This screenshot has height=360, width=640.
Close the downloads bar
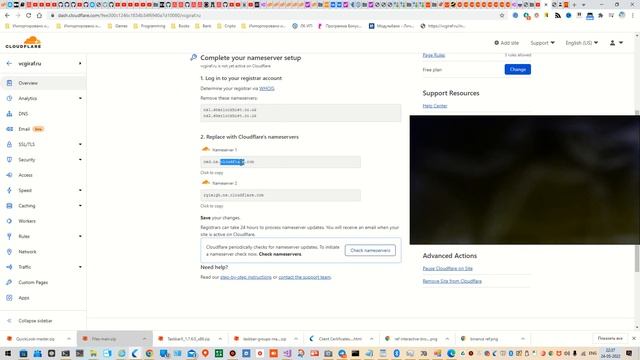click(x=634, y=338)
